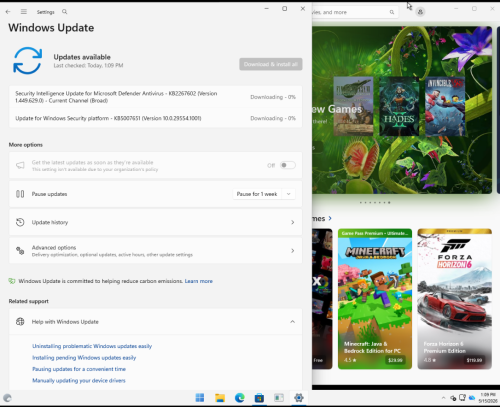Open Uninstalling problematic Windows updates easily link
500x407 pixels.
[x=92, y=346]
